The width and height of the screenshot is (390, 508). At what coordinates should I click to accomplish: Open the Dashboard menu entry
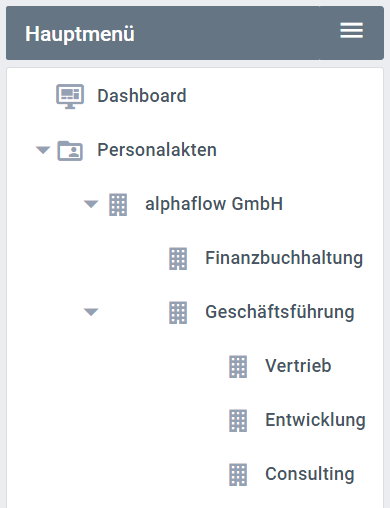(142, 96)
